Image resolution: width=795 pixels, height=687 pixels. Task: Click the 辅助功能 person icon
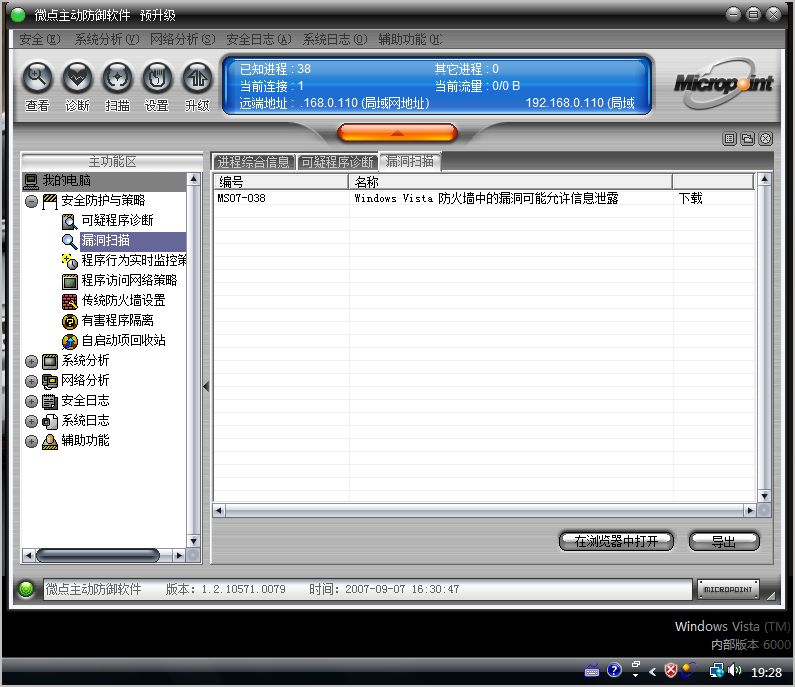coord(50,442)
